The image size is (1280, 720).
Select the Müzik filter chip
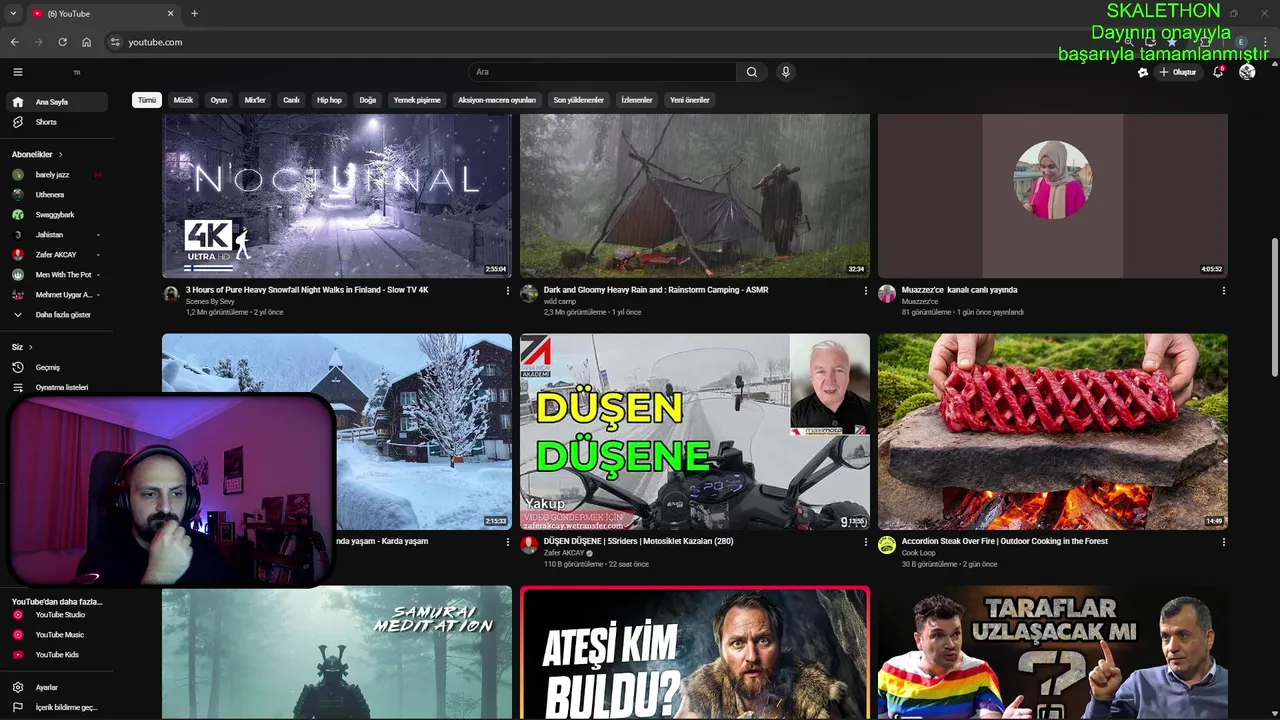click(x=183, y=100)
